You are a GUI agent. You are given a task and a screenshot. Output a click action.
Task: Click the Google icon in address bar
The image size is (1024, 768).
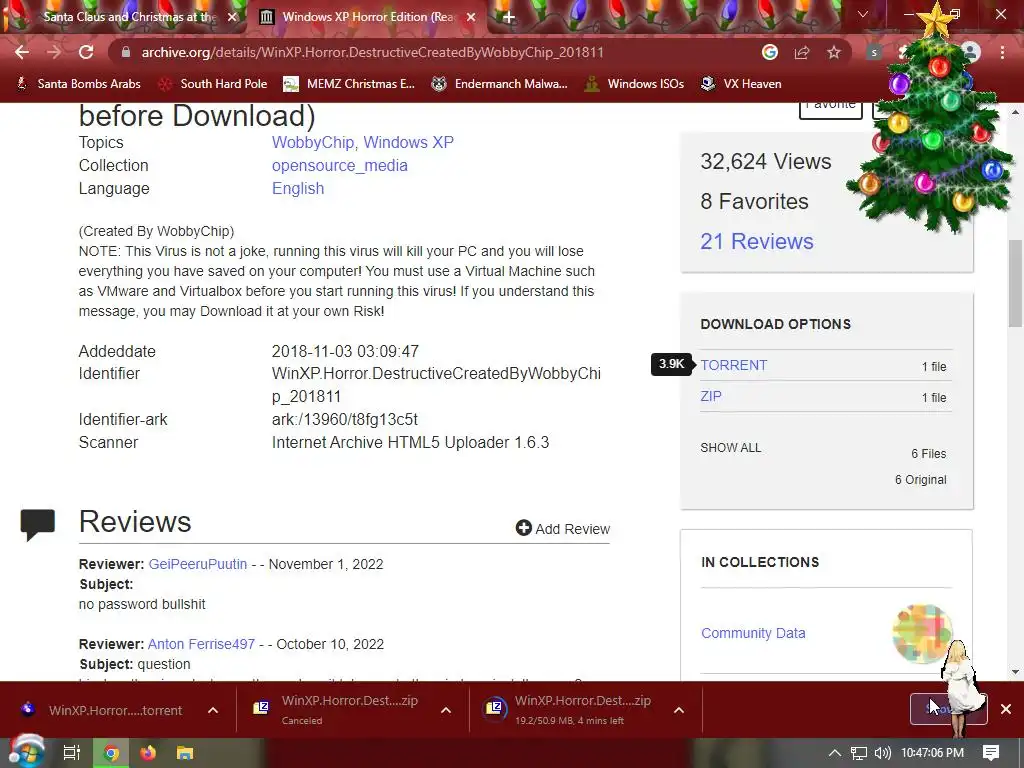770,52
